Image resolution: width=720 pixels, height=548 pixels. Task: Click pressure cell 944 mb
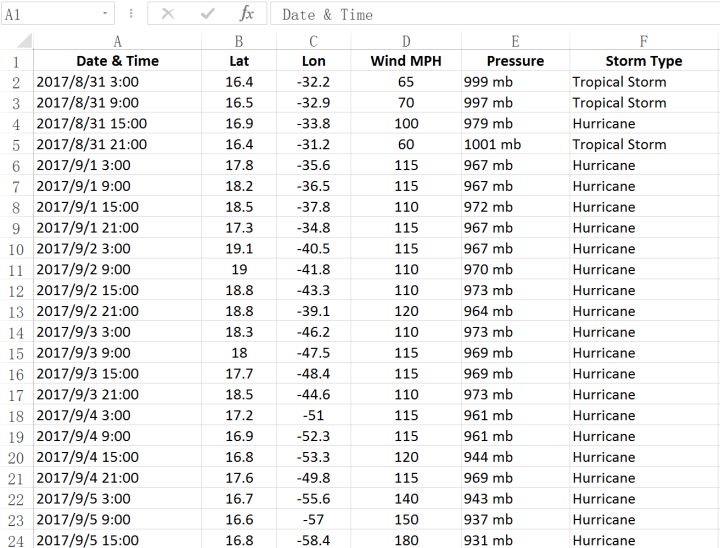(x=515, y=457)
